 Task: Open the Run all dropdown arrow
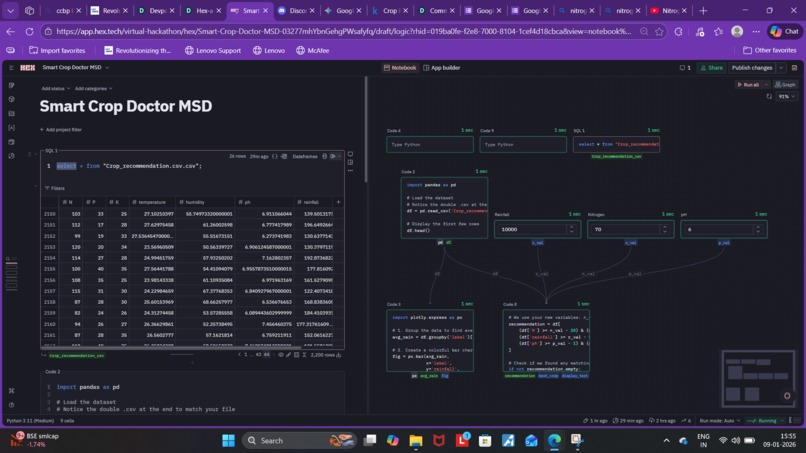(765, 84)
